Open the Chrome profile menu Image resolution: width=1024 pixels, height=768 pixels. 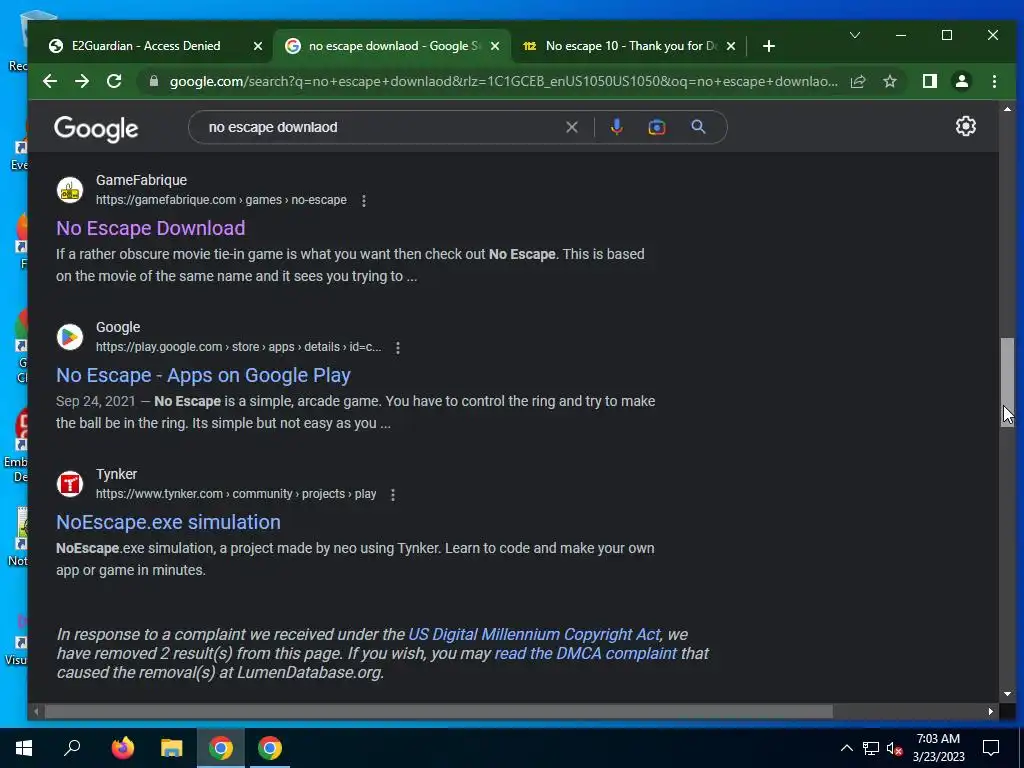coord(961,81)
